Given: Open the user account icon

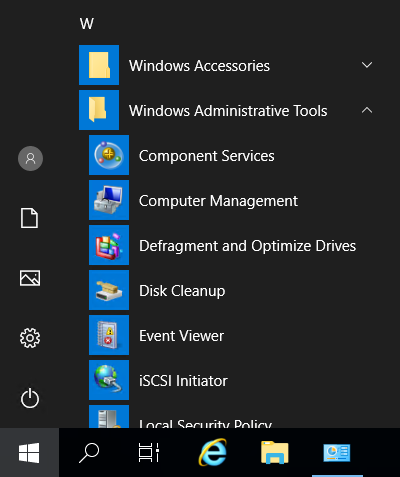Looking at the screenshot, I should coord(30,158).
